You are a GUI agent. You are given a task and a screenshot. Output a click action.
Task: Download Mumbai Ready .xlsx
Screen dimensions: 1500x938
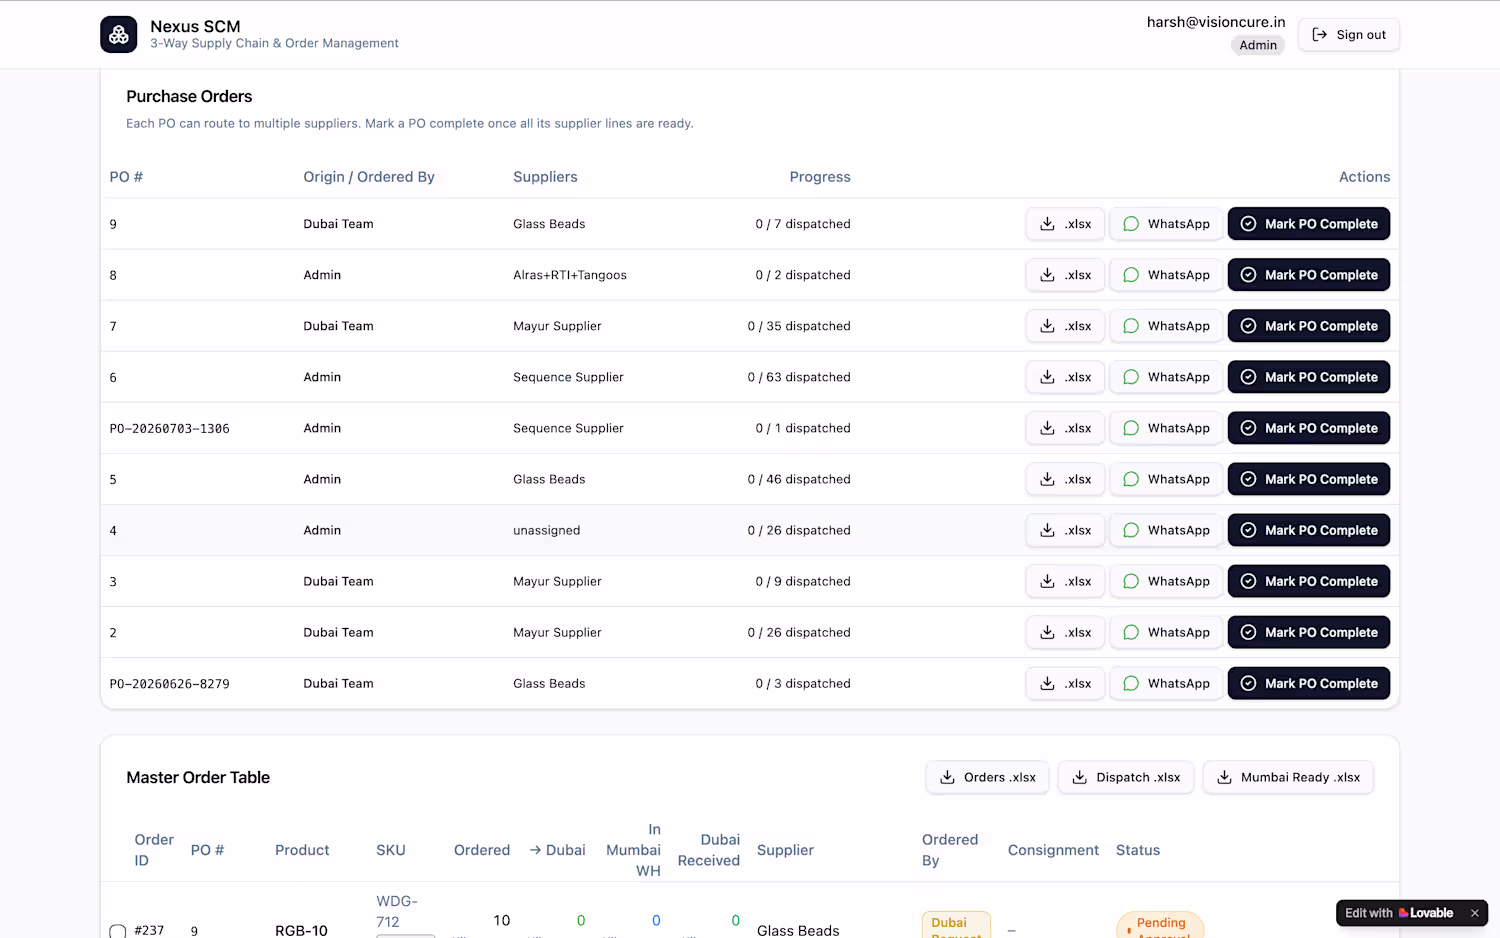(x=1288, y=777)
